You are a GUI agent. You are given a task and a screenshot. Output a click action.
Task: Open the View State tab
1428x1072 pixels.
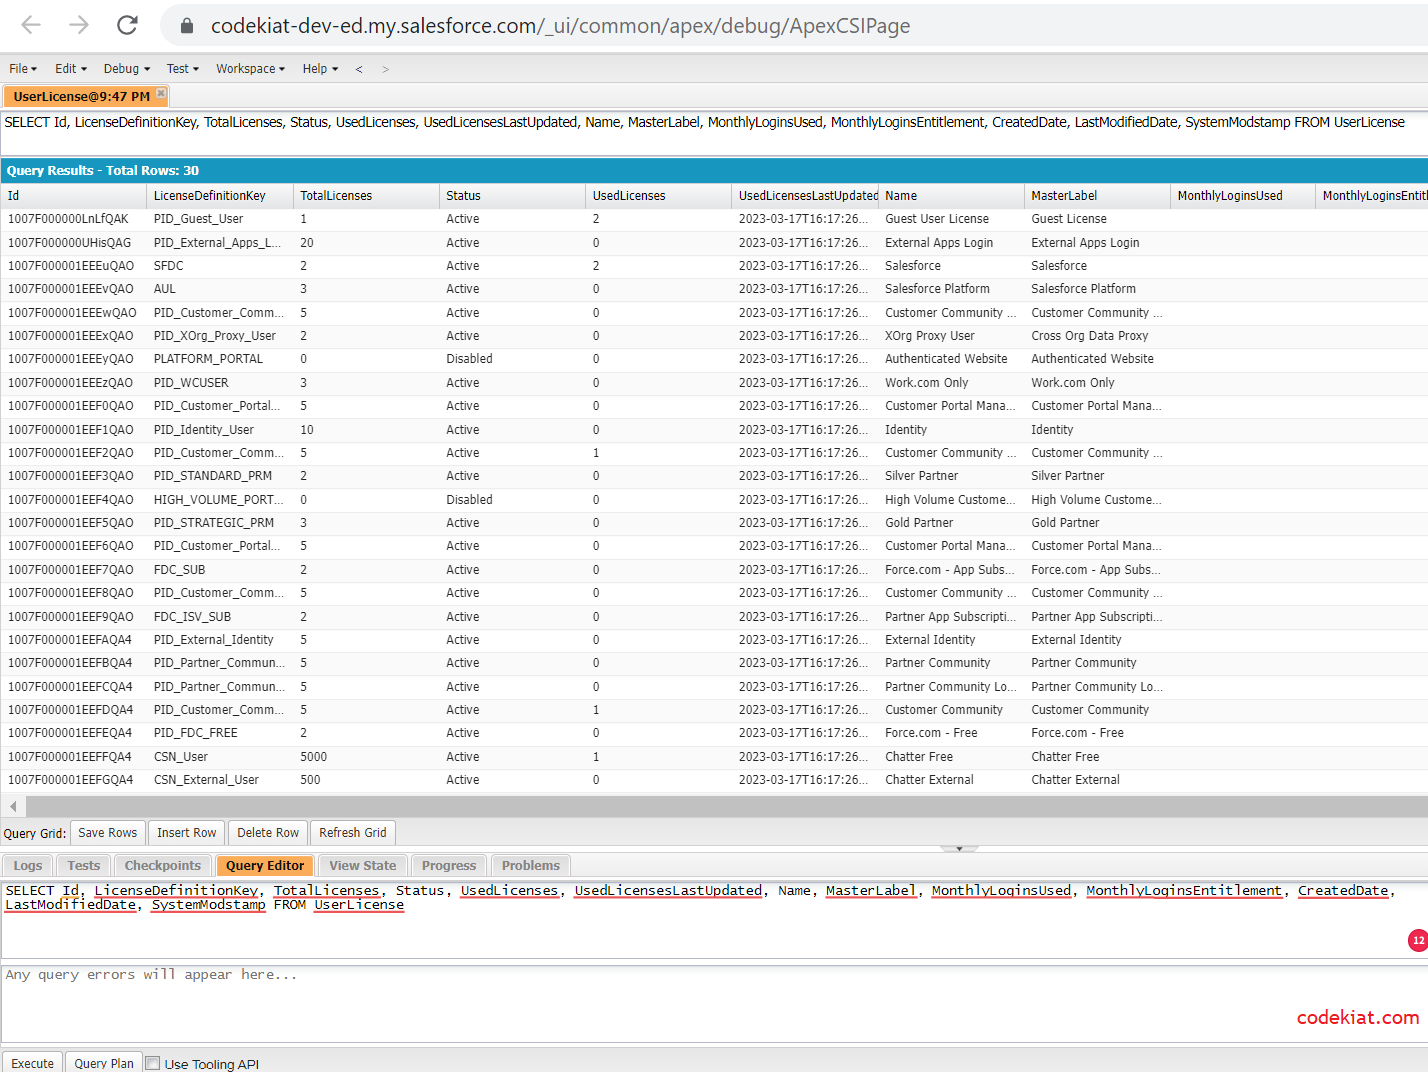[x=363, y=866]
